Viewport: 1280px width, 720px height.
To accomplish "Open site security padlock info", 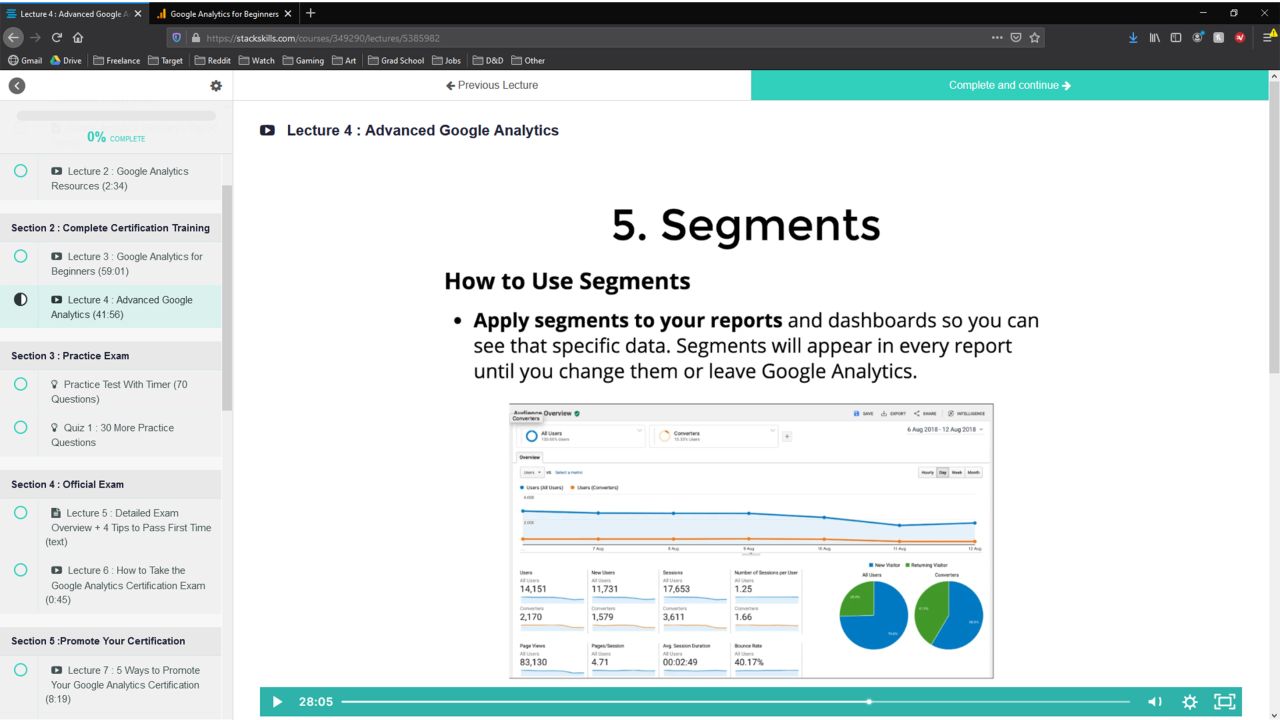I will coord(196,38).
